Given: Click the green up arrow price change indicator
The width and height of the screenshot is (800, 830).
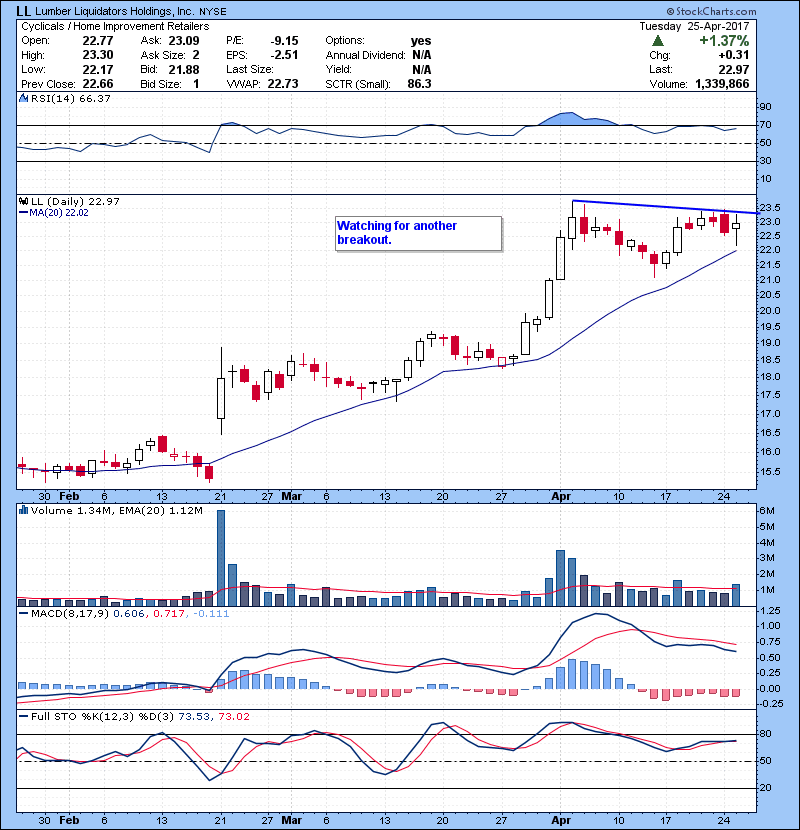Looking at the screenshot, I should click(657, 41).
